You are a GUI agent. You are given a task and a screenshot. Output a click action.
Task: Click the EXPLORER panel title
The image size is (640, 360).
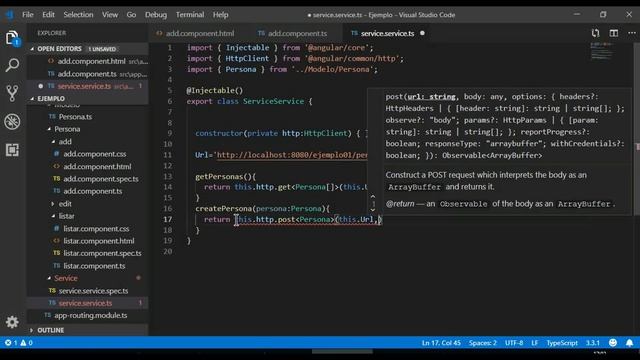coord(51,33)
